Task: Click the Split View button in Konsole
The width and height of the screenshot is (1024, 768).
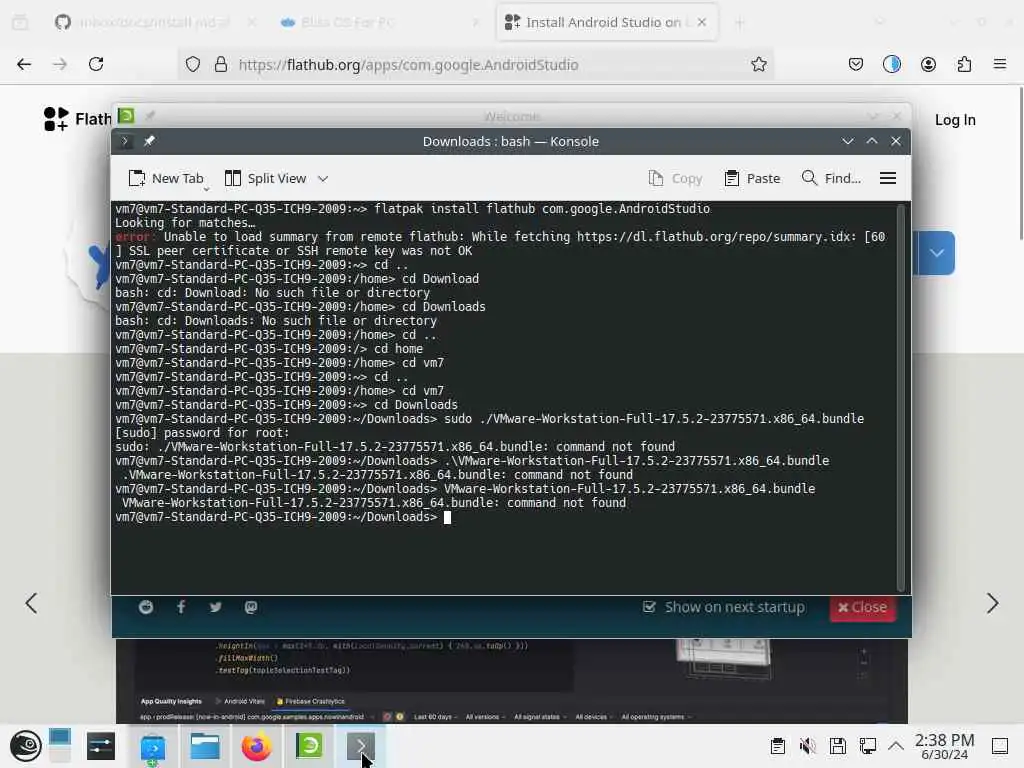Action: (x=265, y=178)
